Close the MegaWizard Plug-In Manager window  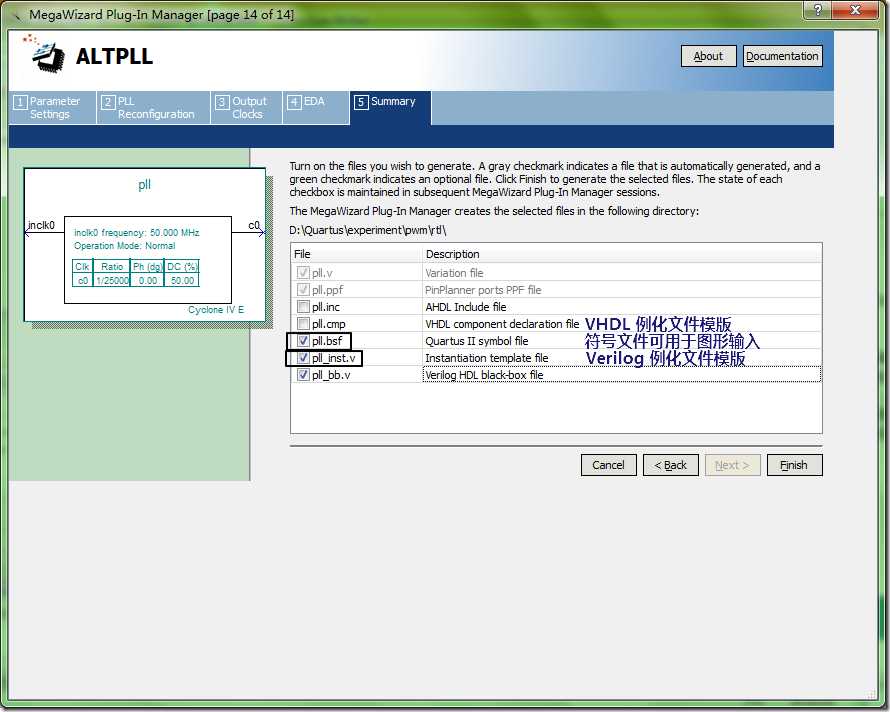point(855,10)
